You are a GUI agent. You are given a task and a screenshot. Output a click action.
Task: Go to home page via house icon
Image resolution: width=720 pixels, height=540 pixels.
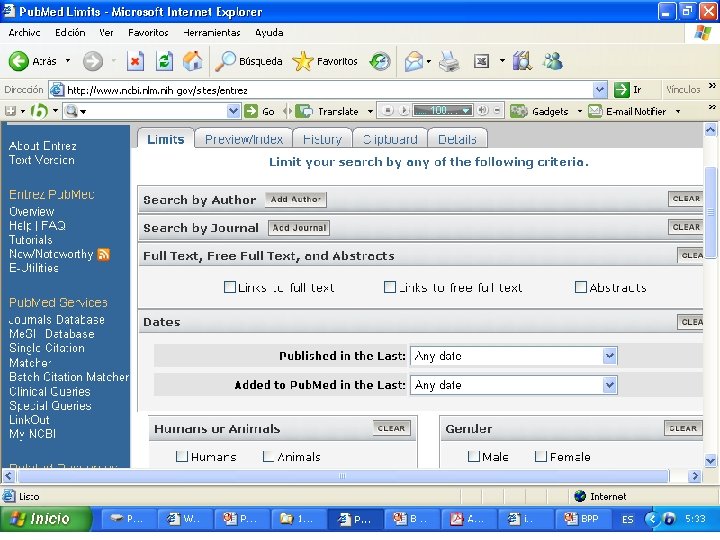tap(192, 61)
